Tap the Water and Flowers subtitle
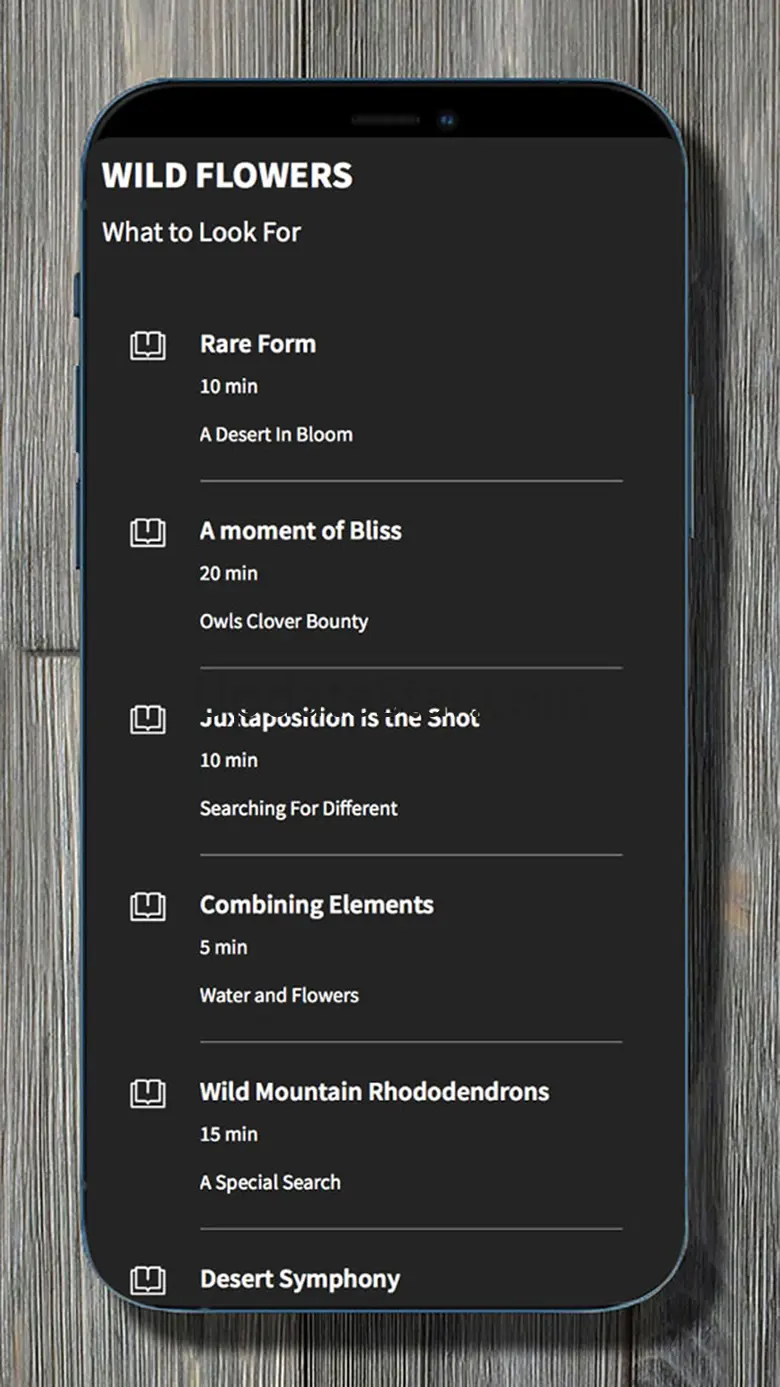Viewport: 780px width, 1387px height. pyautogui.click(x=279, y=996)
